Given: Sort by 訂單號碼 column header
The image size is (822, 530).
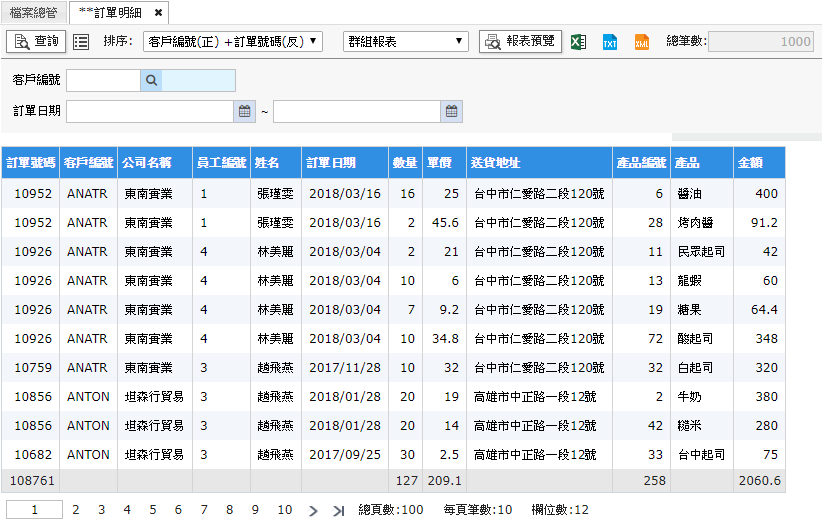Looking at the screenshot, I should (x=30, y=163).
